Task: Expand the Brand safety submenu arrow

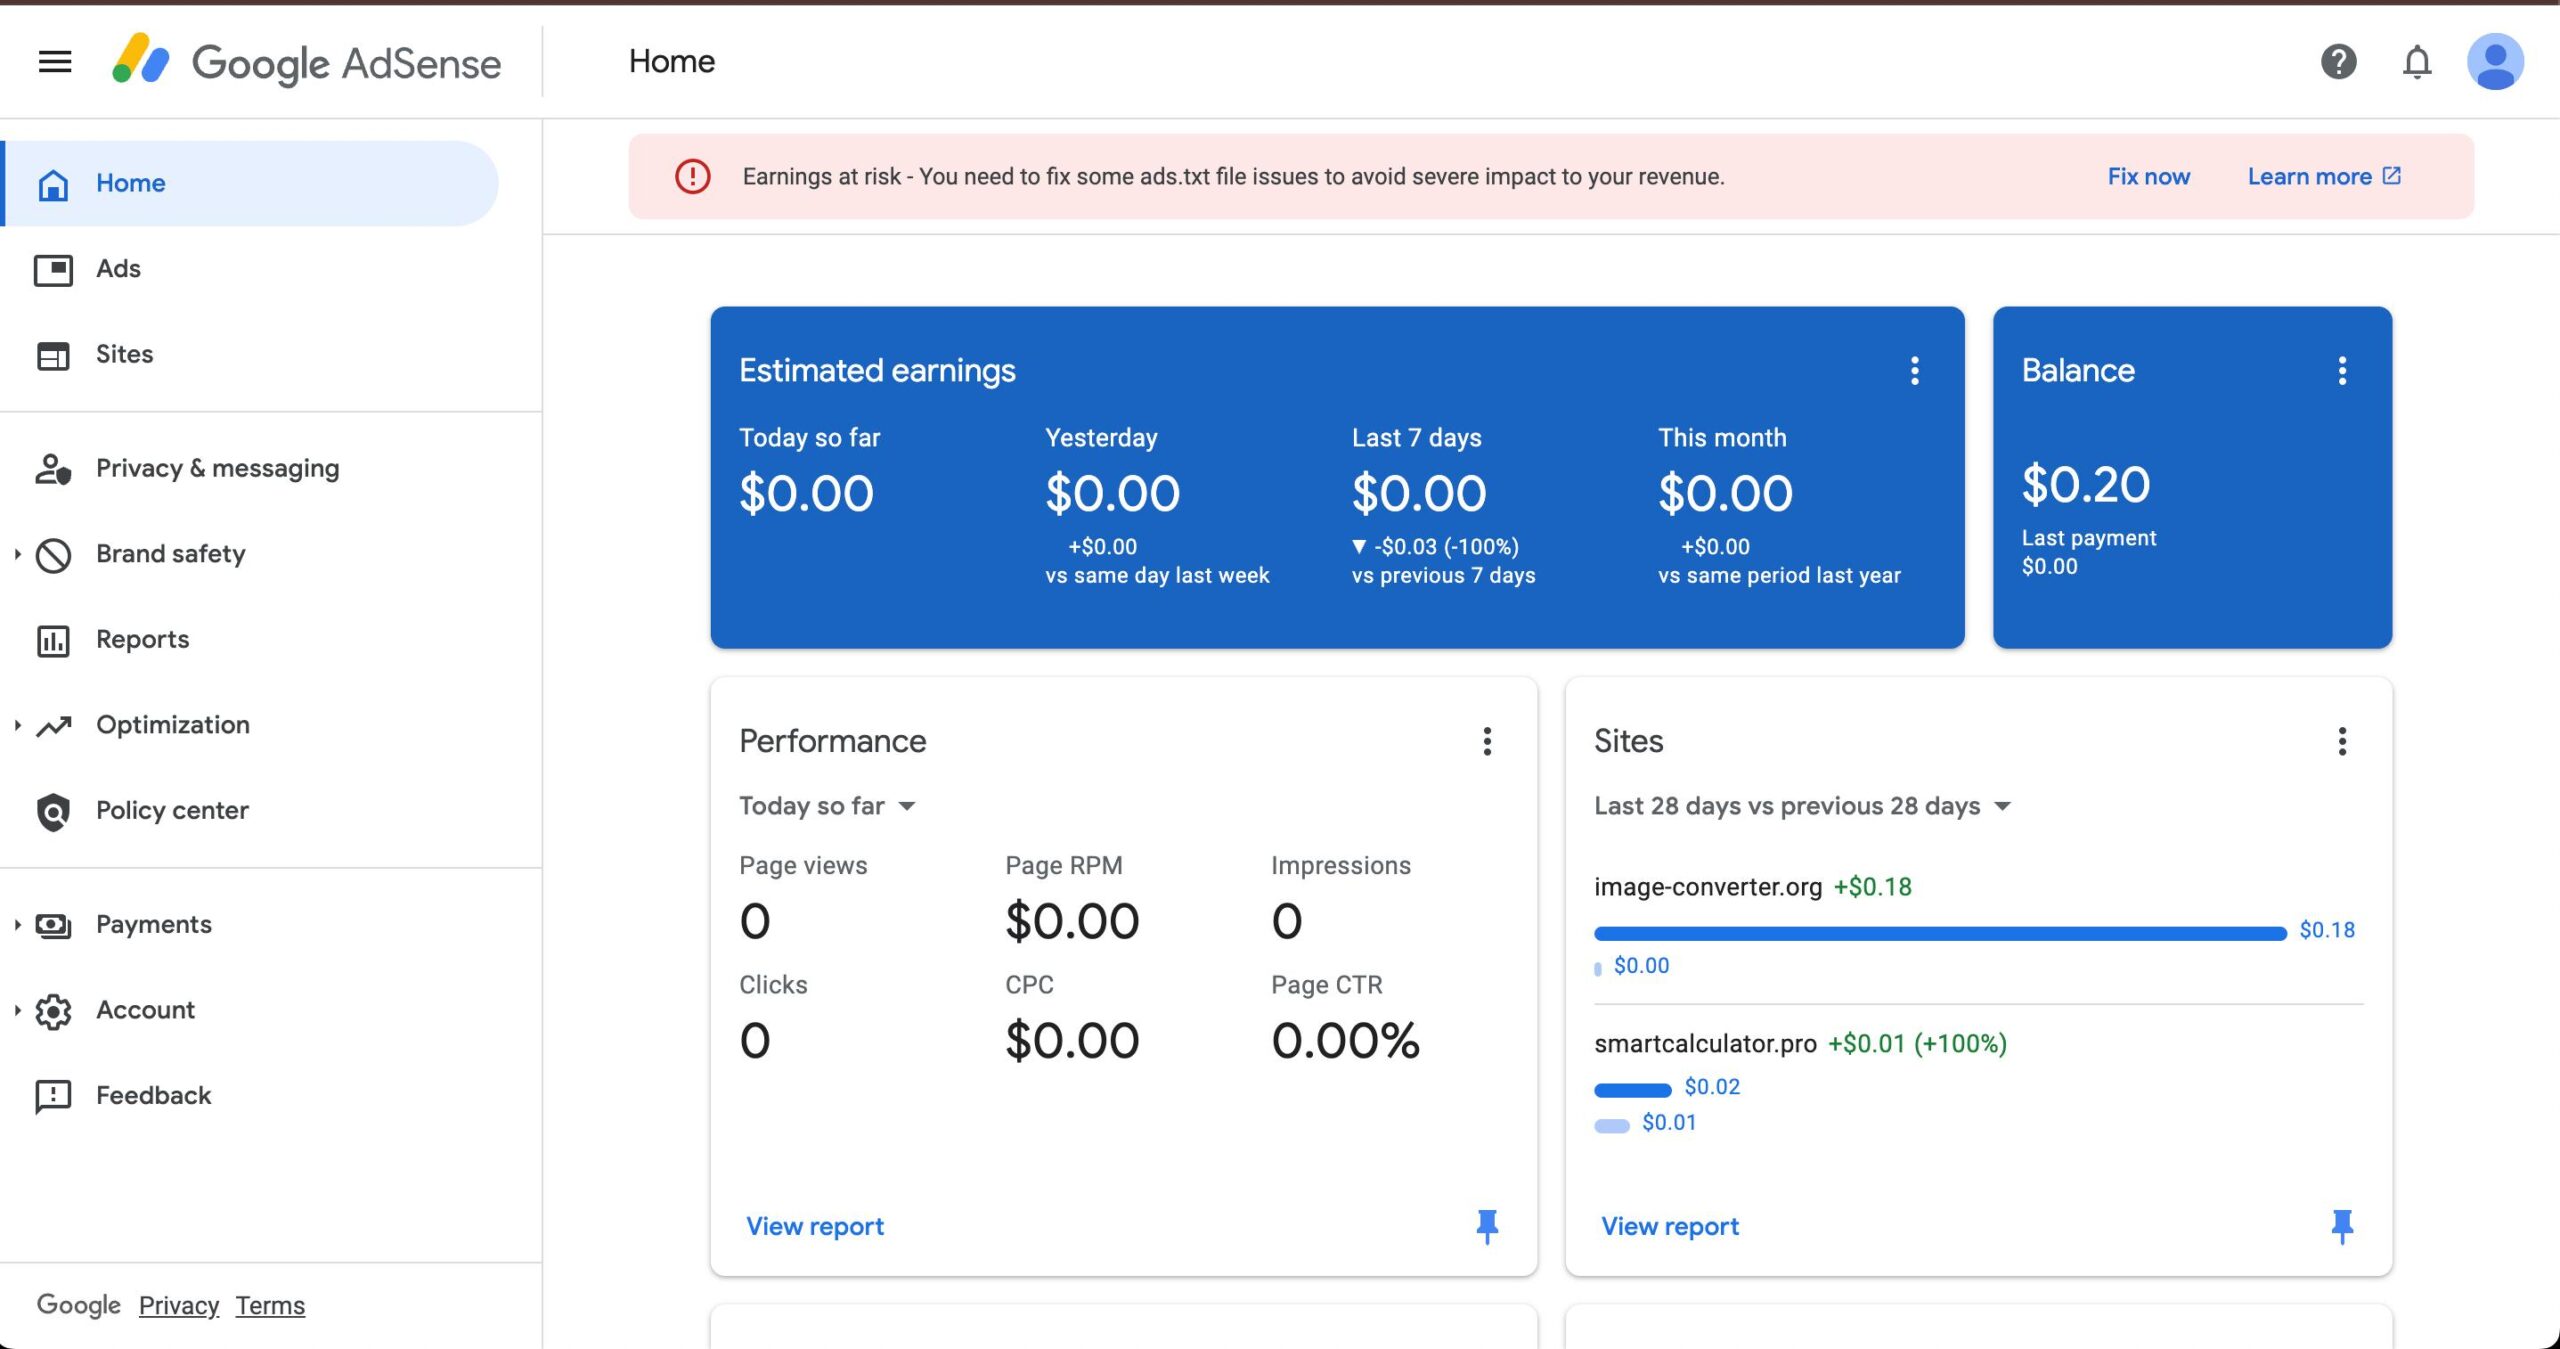Action: [17, 554]
